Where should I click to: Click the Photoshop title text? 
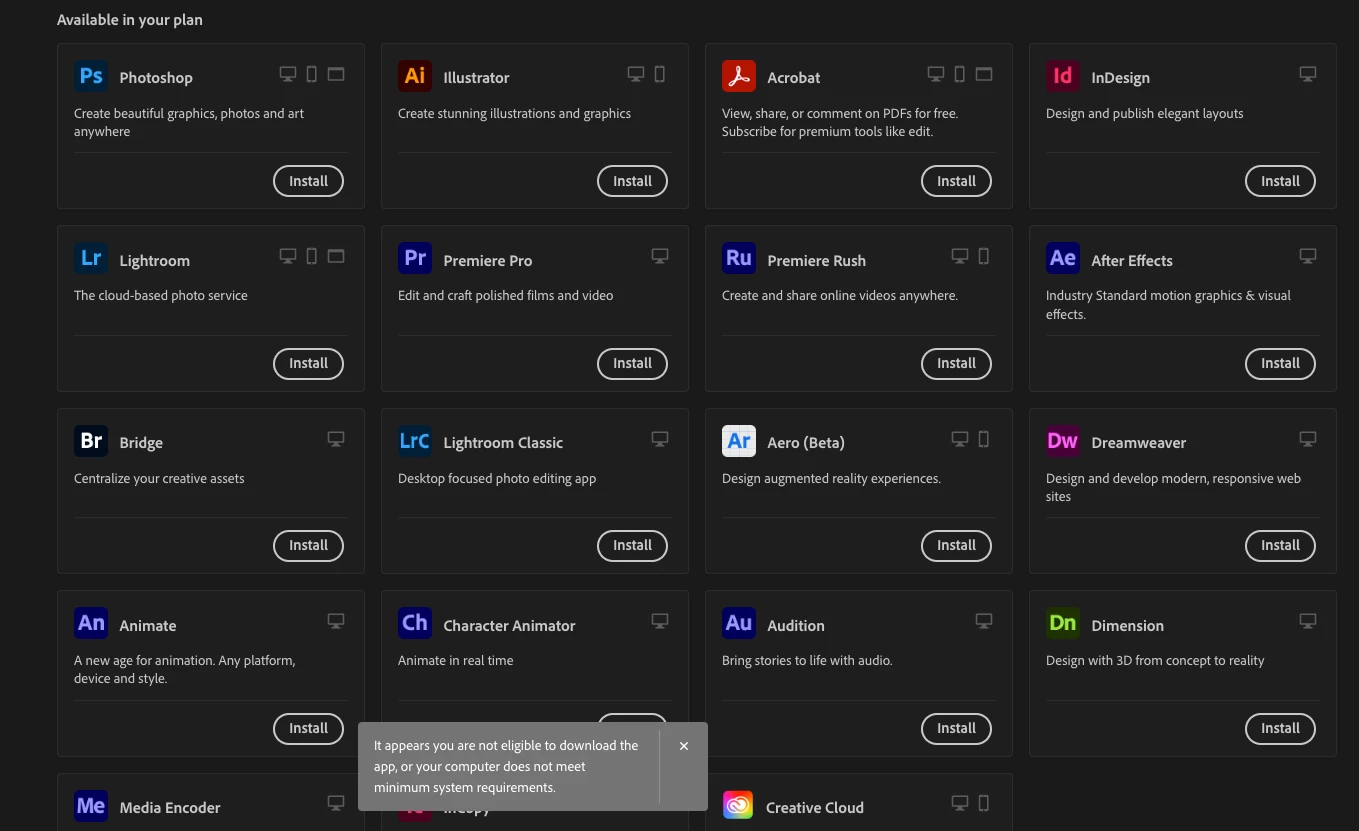click(156, 78)
